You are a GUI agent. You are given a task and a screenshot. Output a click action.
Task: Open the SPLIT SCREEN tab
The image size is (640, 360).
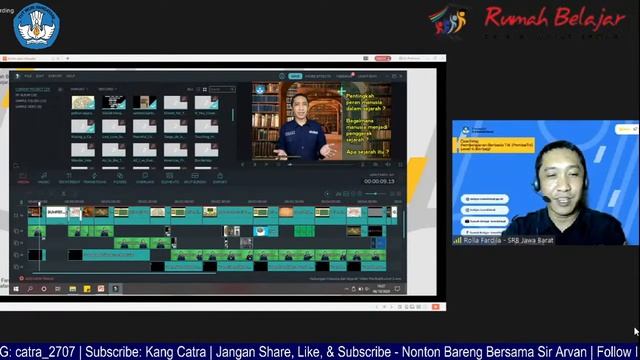195,178
